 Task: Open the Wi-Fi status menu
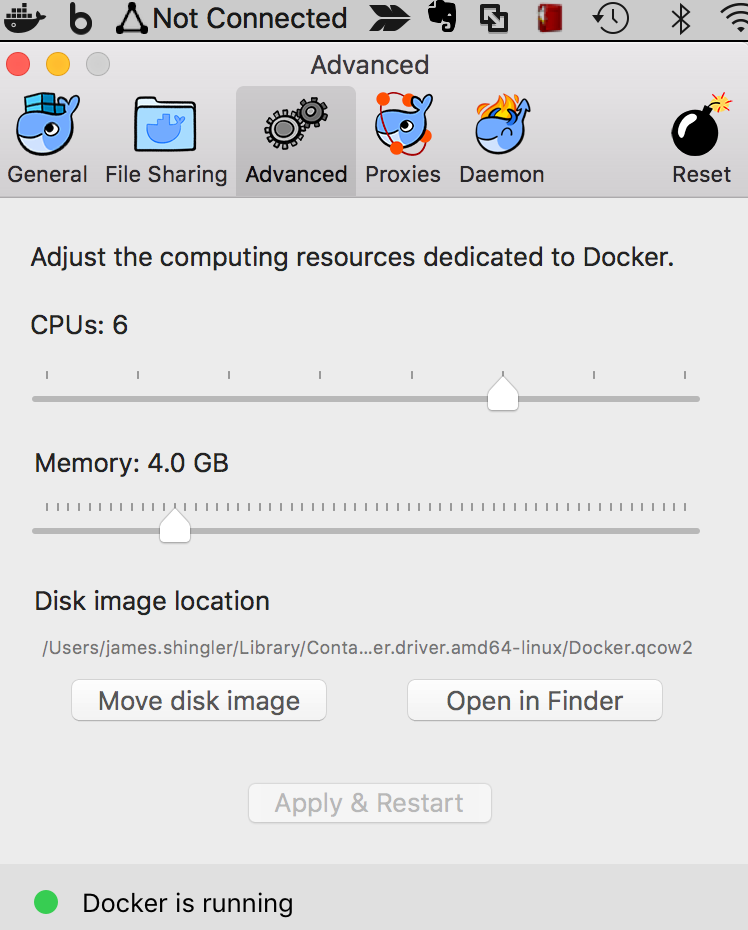tap(735, 18)
